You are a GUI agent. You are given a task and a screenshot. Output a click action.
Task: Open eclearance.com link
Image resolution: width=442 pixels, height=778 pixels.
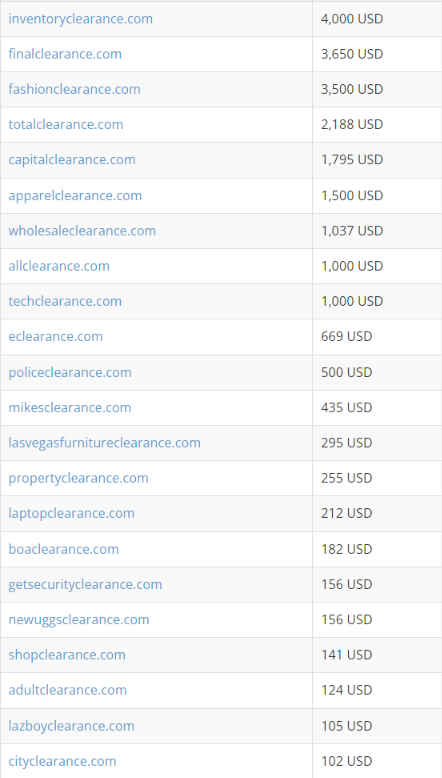56,336
